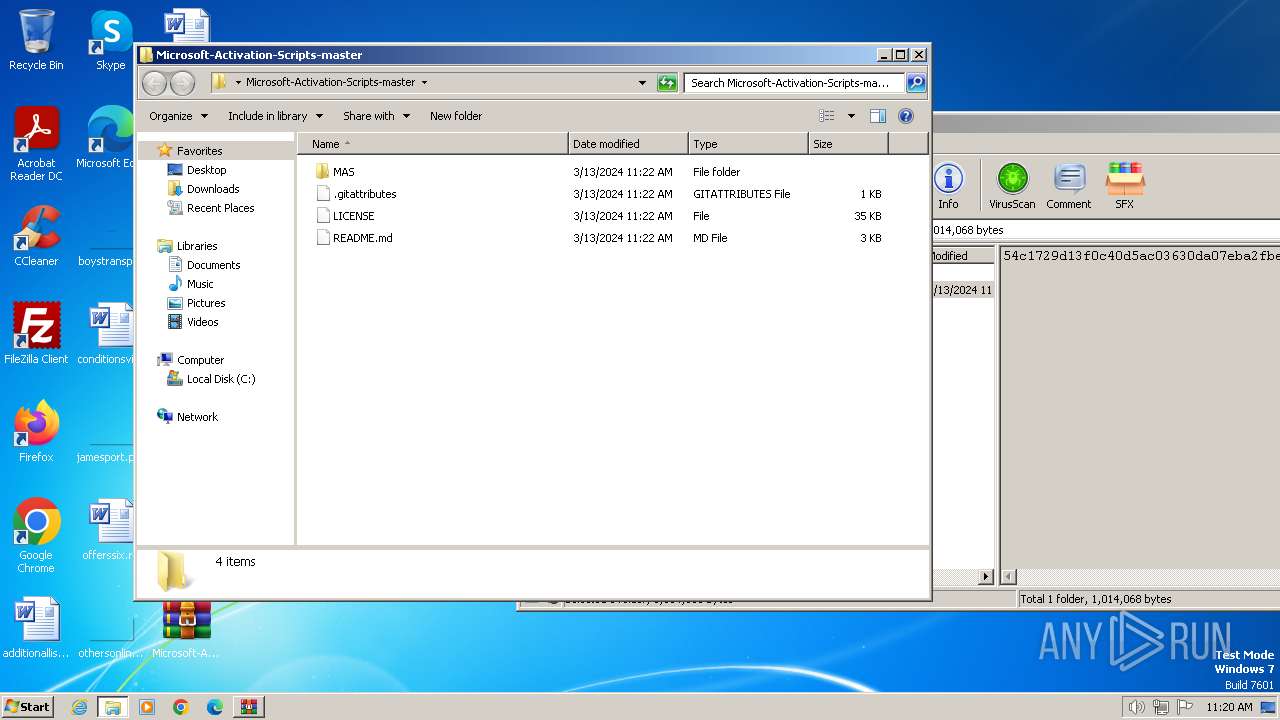Toggle the preview pane
This screenshot has width=1280, height=720.
[x=878, y=116]
